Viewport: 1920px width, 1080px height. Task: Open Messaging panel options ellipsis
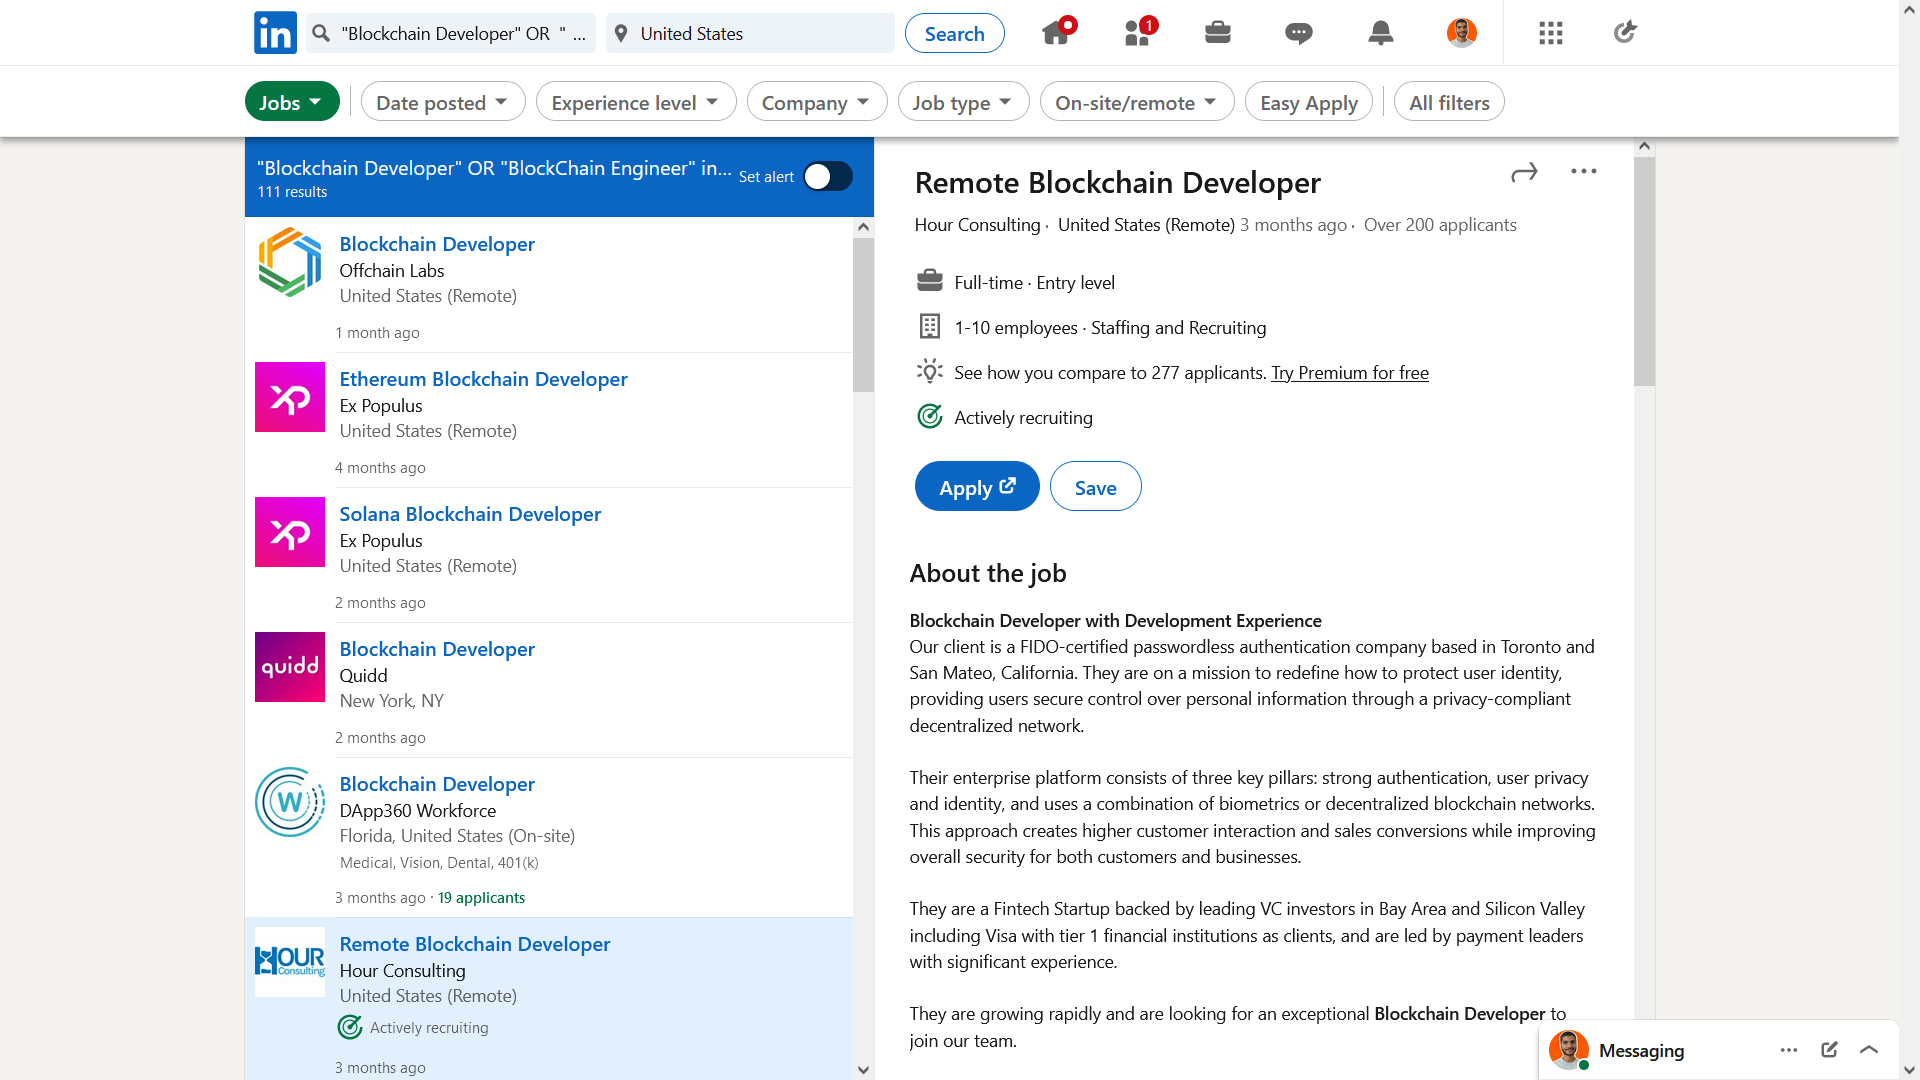pos(1789,1050)
